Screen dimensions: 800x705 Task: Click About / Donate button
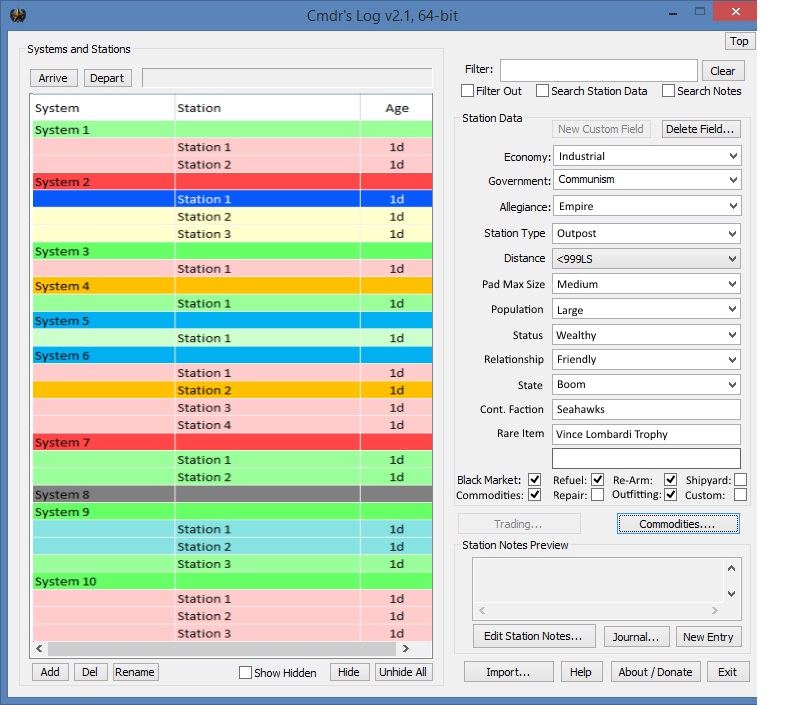pos(656,672)
